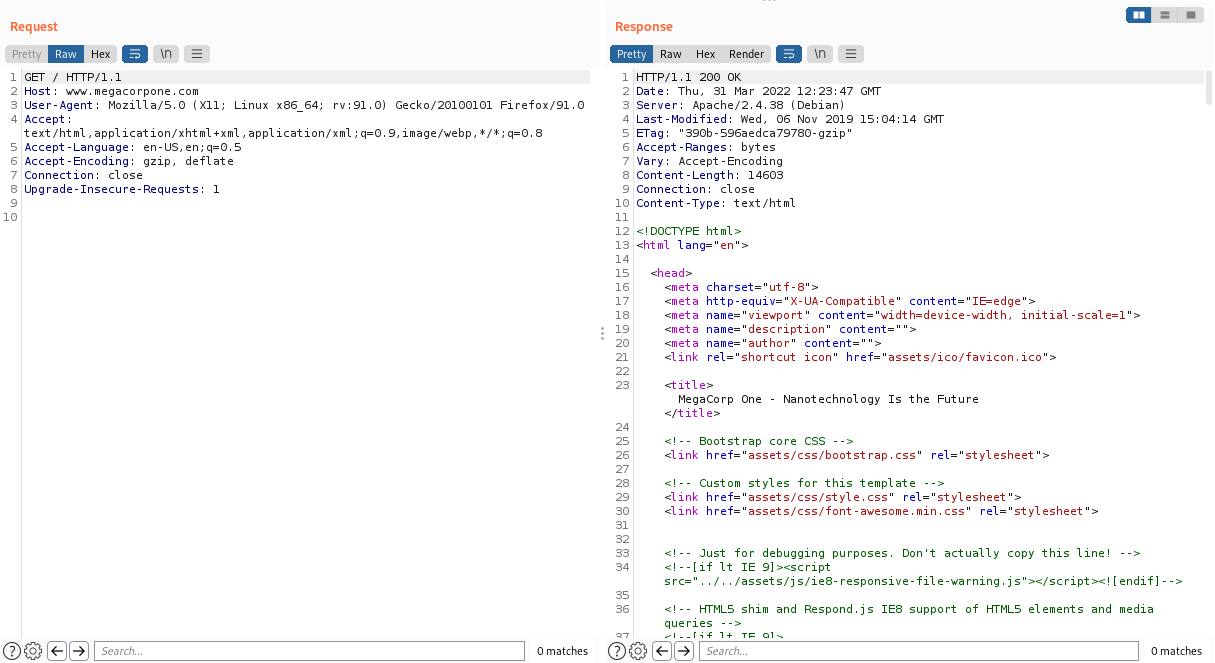Viewport: 1215px width, 663px height.
Task: Select side-by-side layout icon
Action: point(1138,15)
